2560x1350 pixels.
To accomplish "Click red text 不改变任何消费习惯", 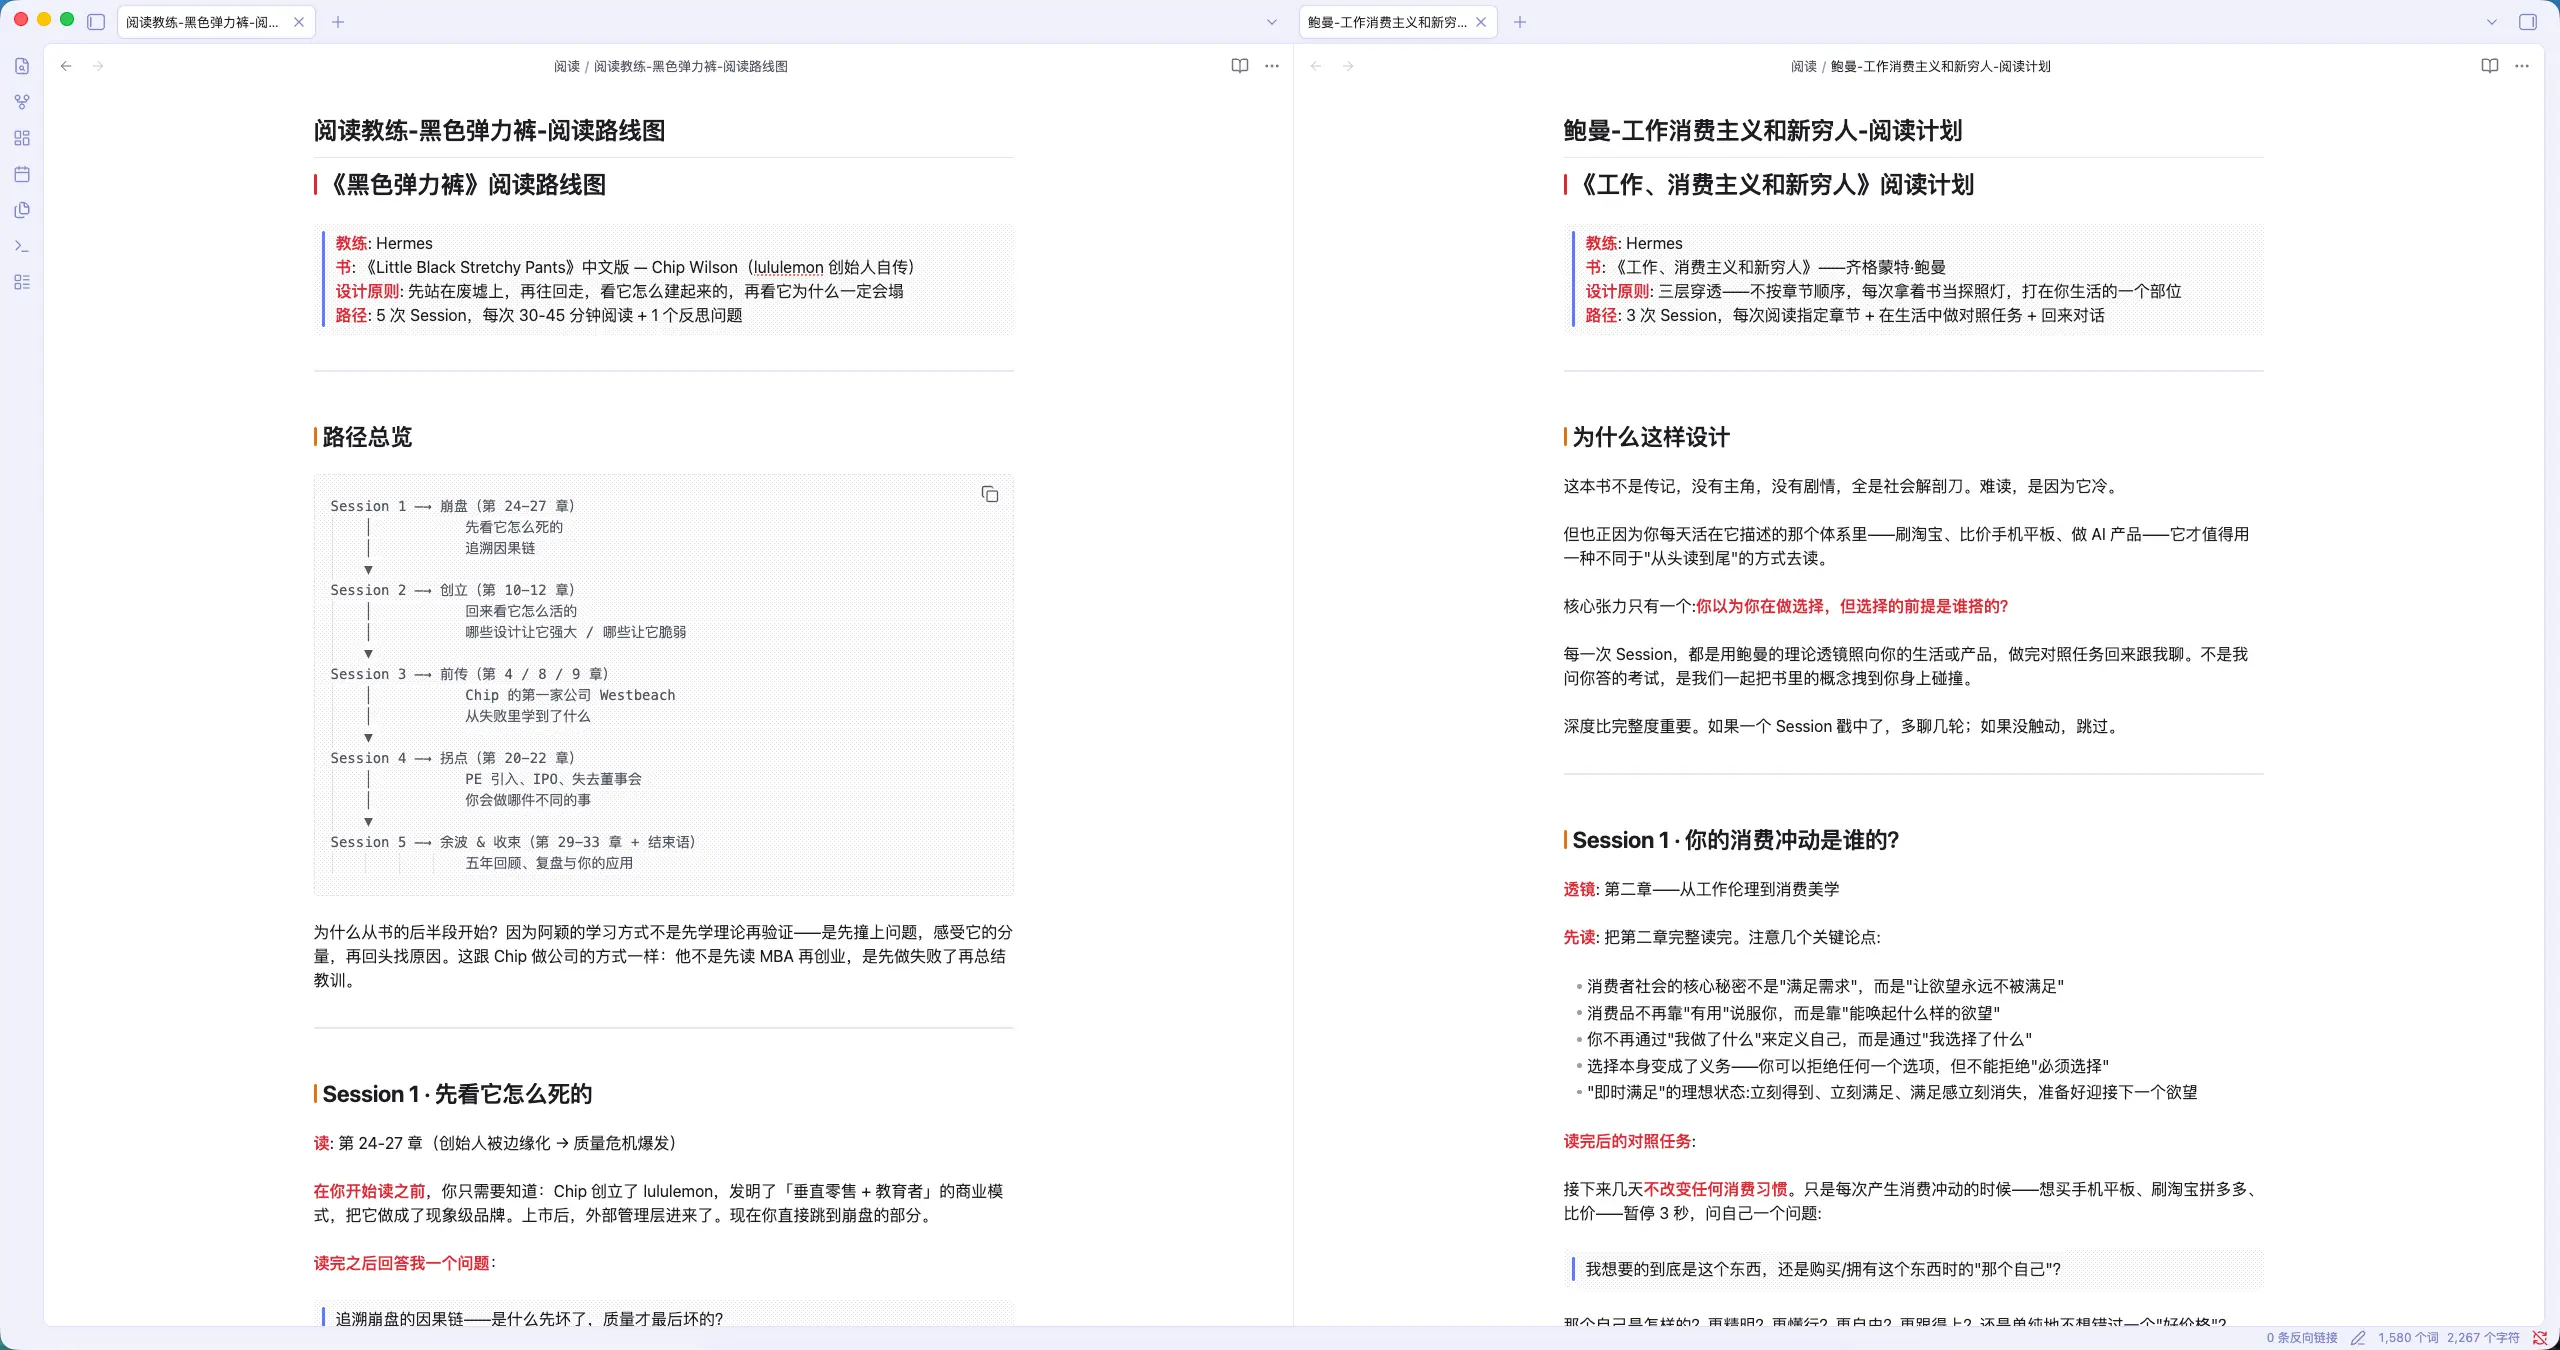I will 1716,1189.
